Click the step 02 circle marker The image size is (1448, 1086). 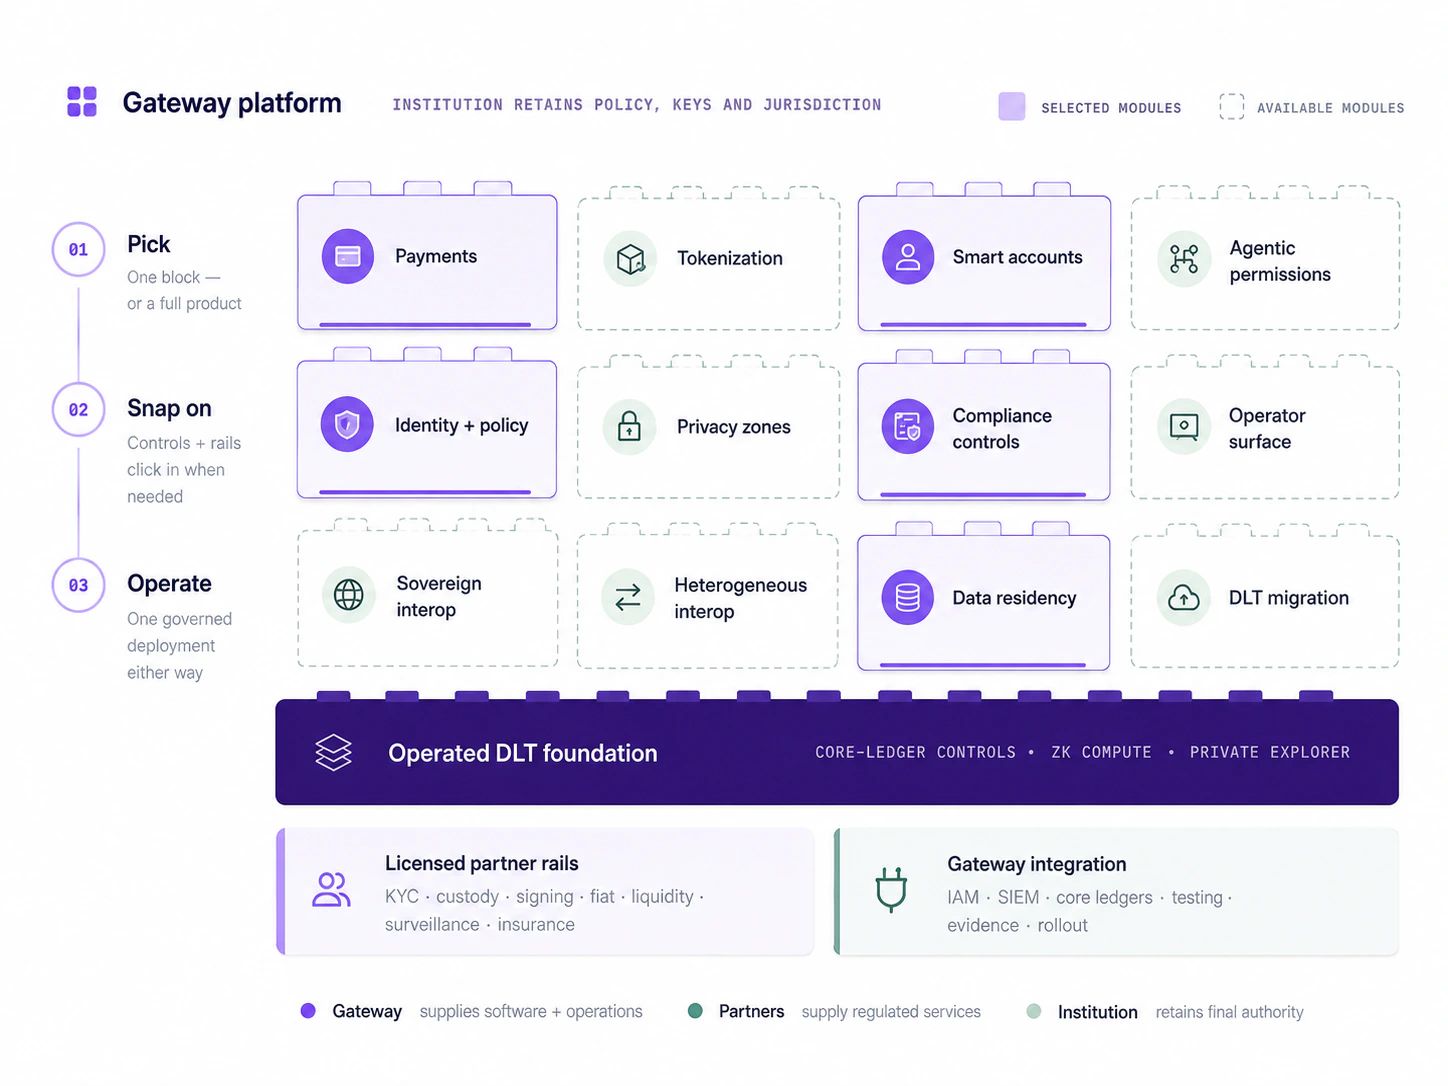78,409
